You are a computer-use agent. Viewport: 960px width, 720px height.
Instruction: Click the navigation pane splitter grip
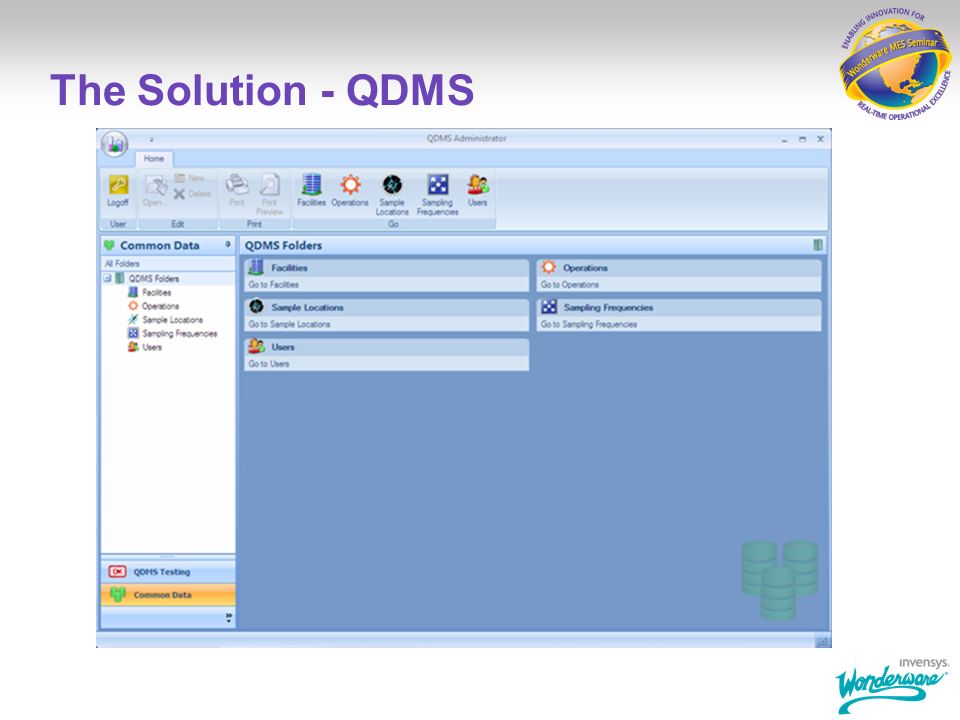coord(168,557)
